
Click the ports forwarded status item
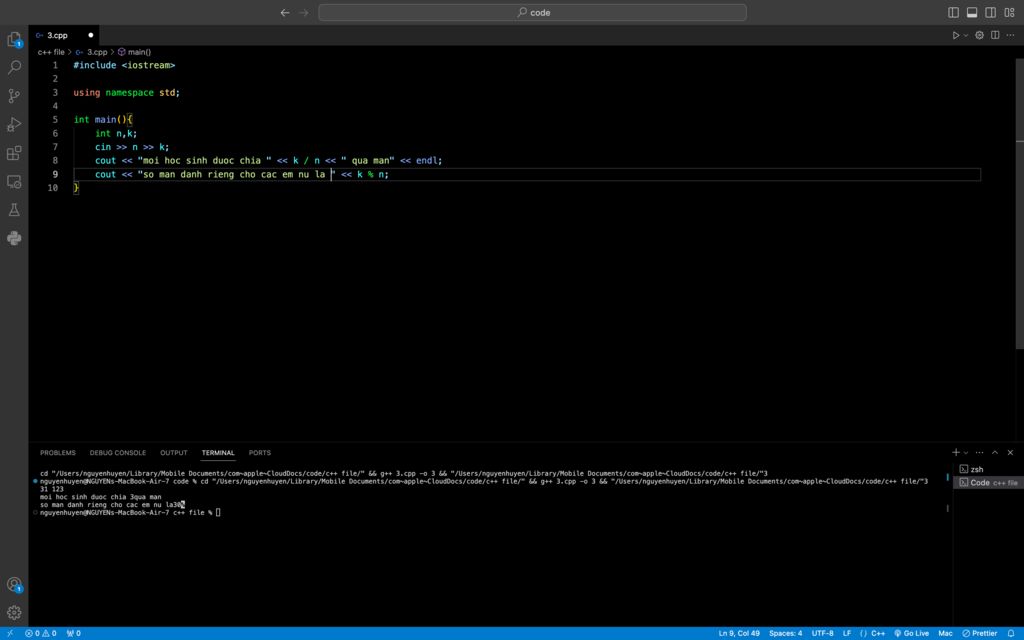pos(74,633)
